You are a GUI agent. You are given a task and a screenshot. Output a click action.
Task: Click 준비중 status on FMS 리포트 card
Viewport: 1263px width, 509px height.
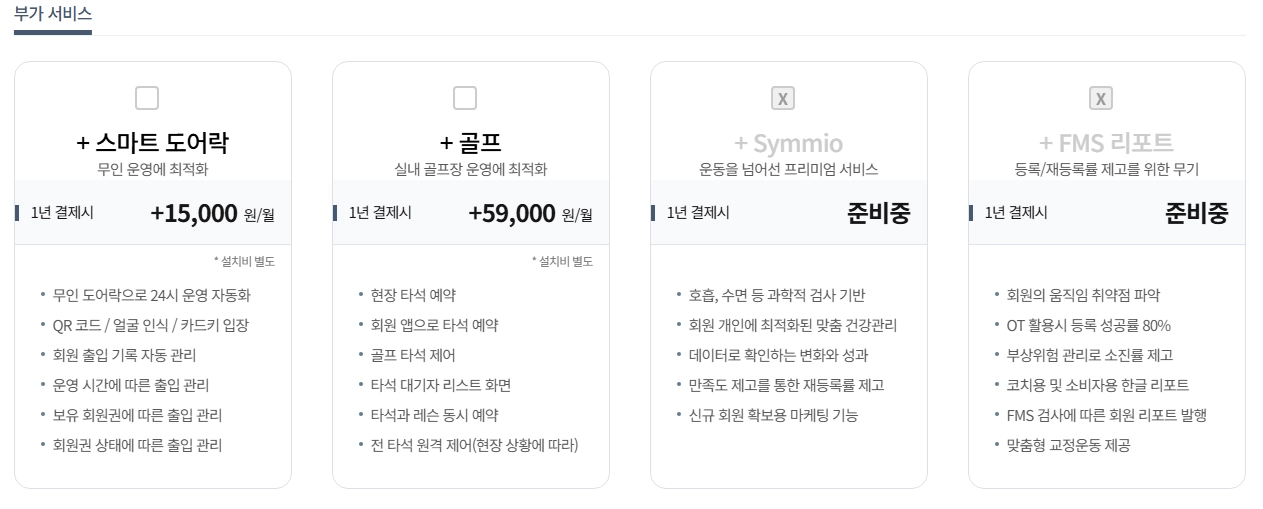pos(1196,213)
